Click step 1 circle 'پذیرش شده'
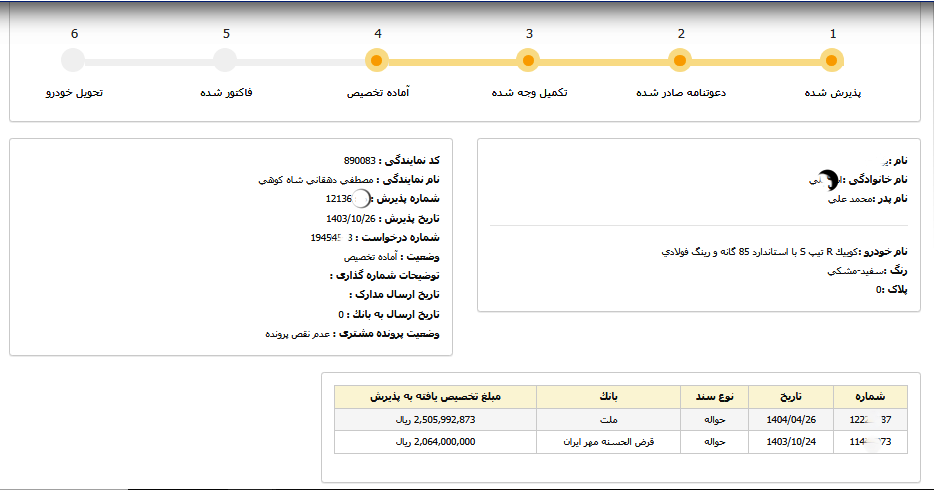This screenshot has height=490, width=934. (x=832, y=61)
